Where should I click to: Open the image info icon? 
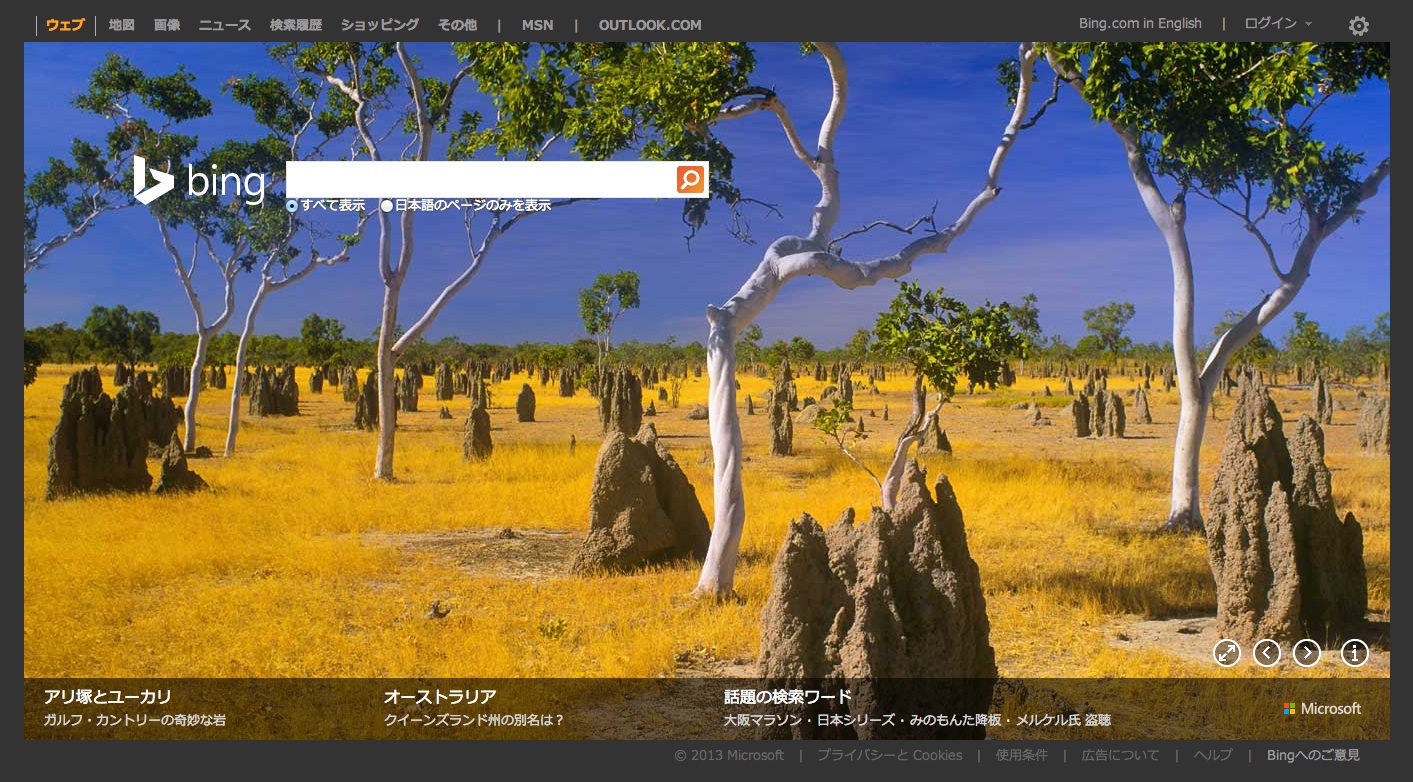[1354, 653]
